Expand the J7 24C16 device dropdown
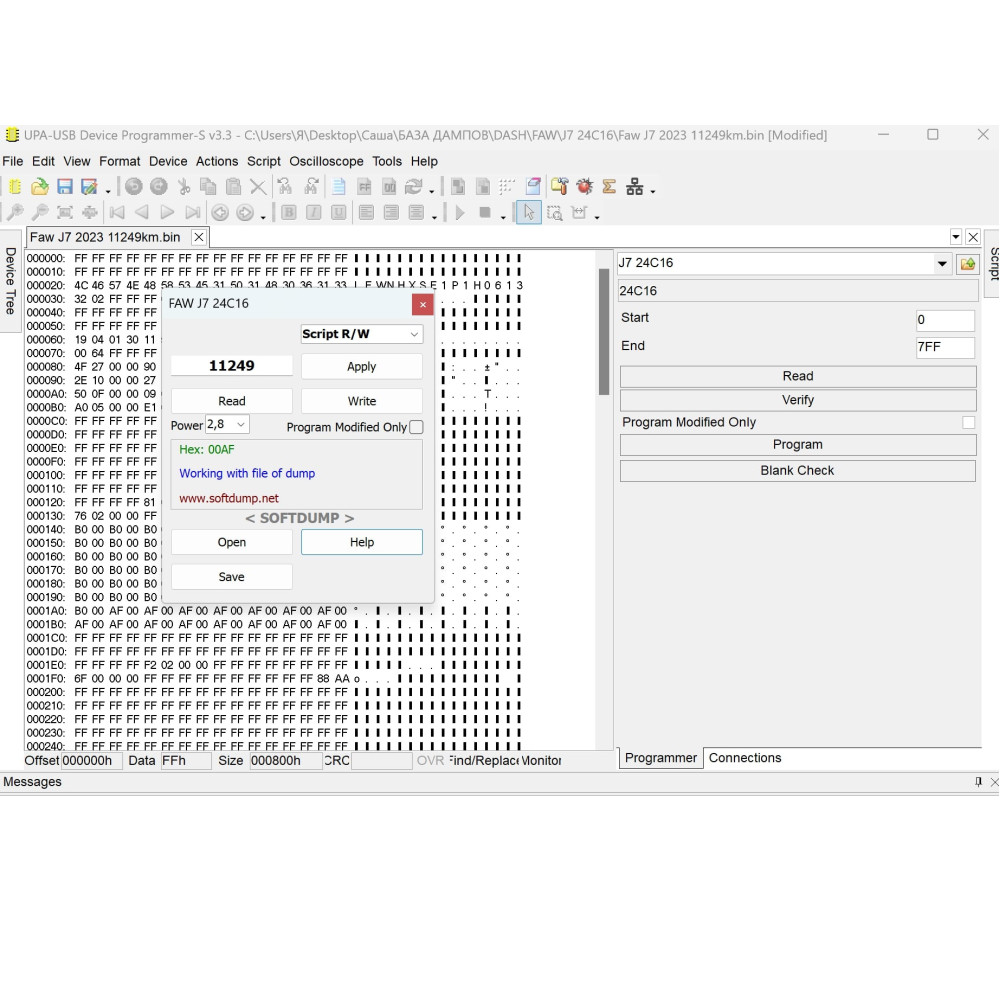The image size is (1000, 1000). click(942, 263)
